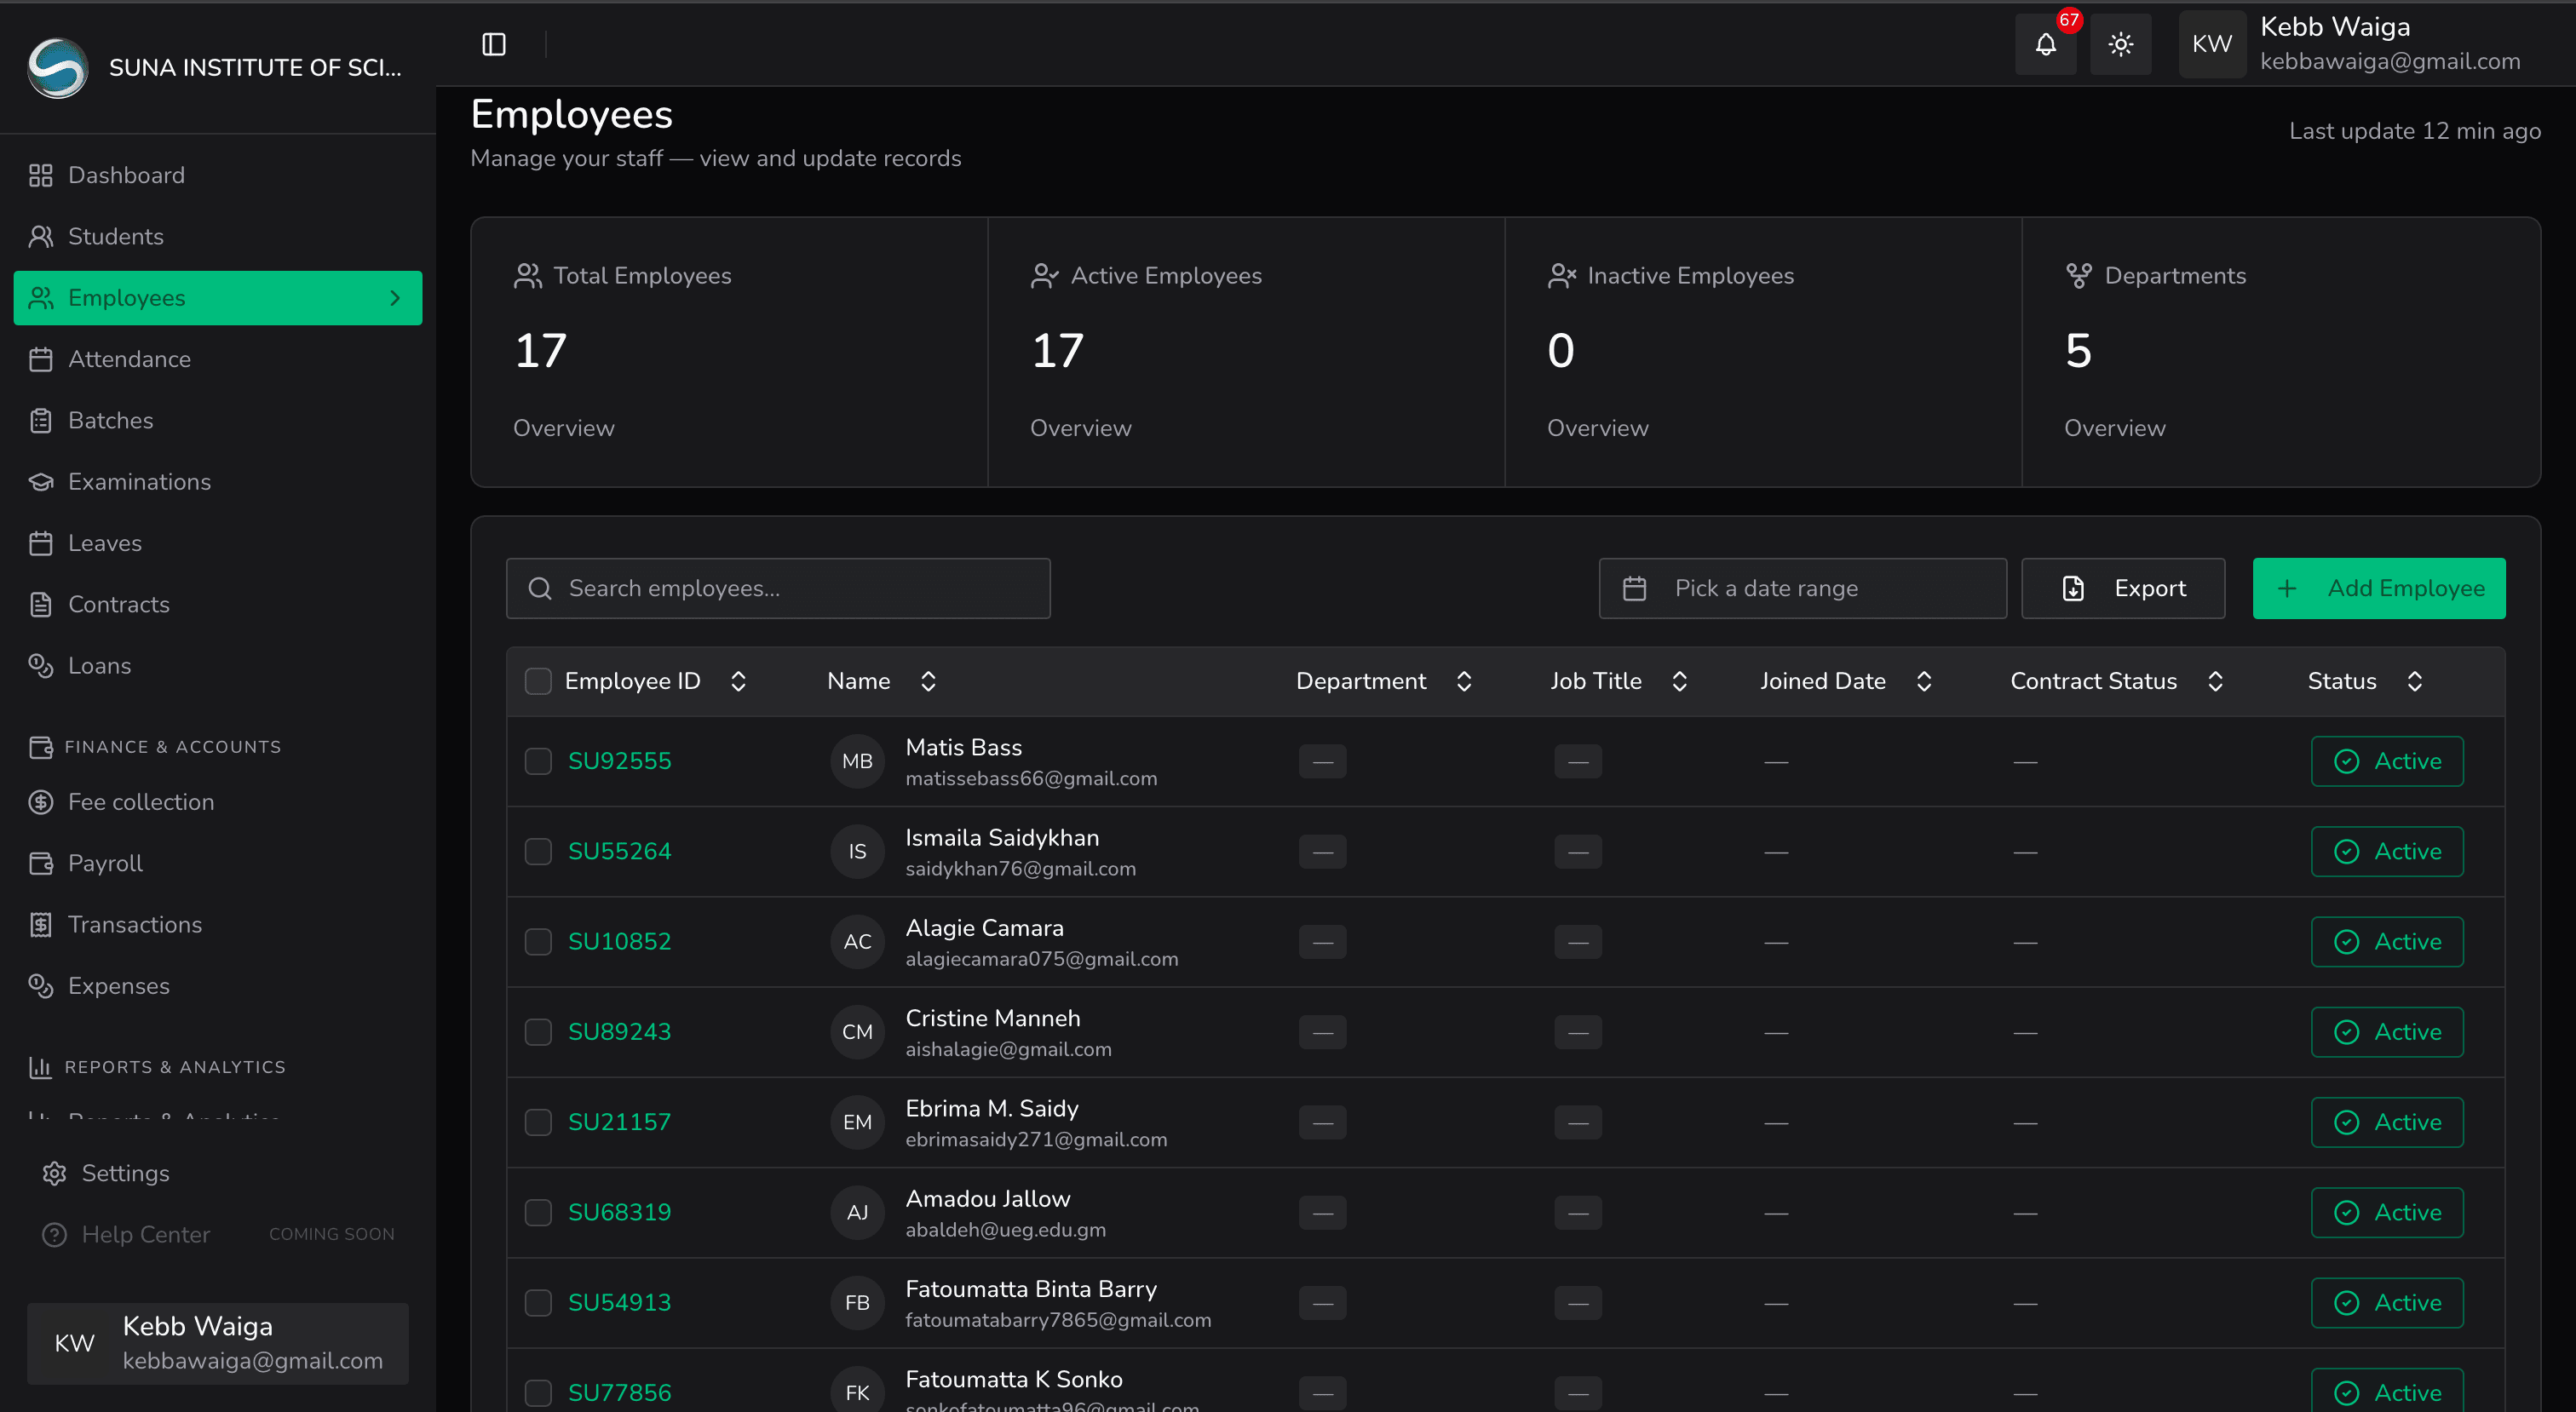The height and width of the screenshot is (1412, 2576).
Task: Click the Suna Institute logo
Action: [x=57, y=67]
